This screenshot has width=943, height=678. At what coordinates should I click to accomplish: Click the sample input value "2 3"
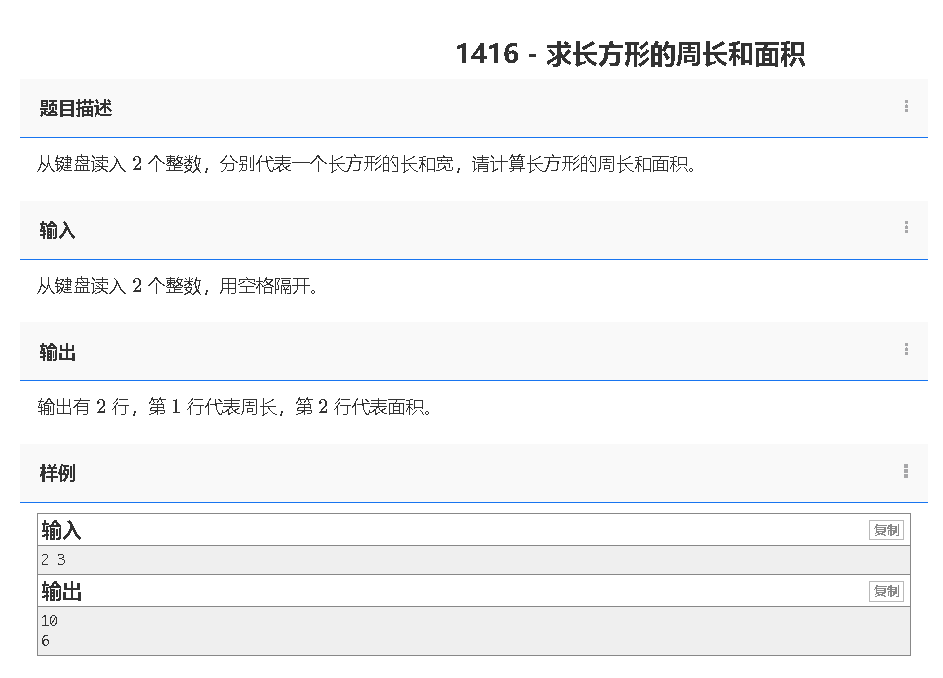54,560
